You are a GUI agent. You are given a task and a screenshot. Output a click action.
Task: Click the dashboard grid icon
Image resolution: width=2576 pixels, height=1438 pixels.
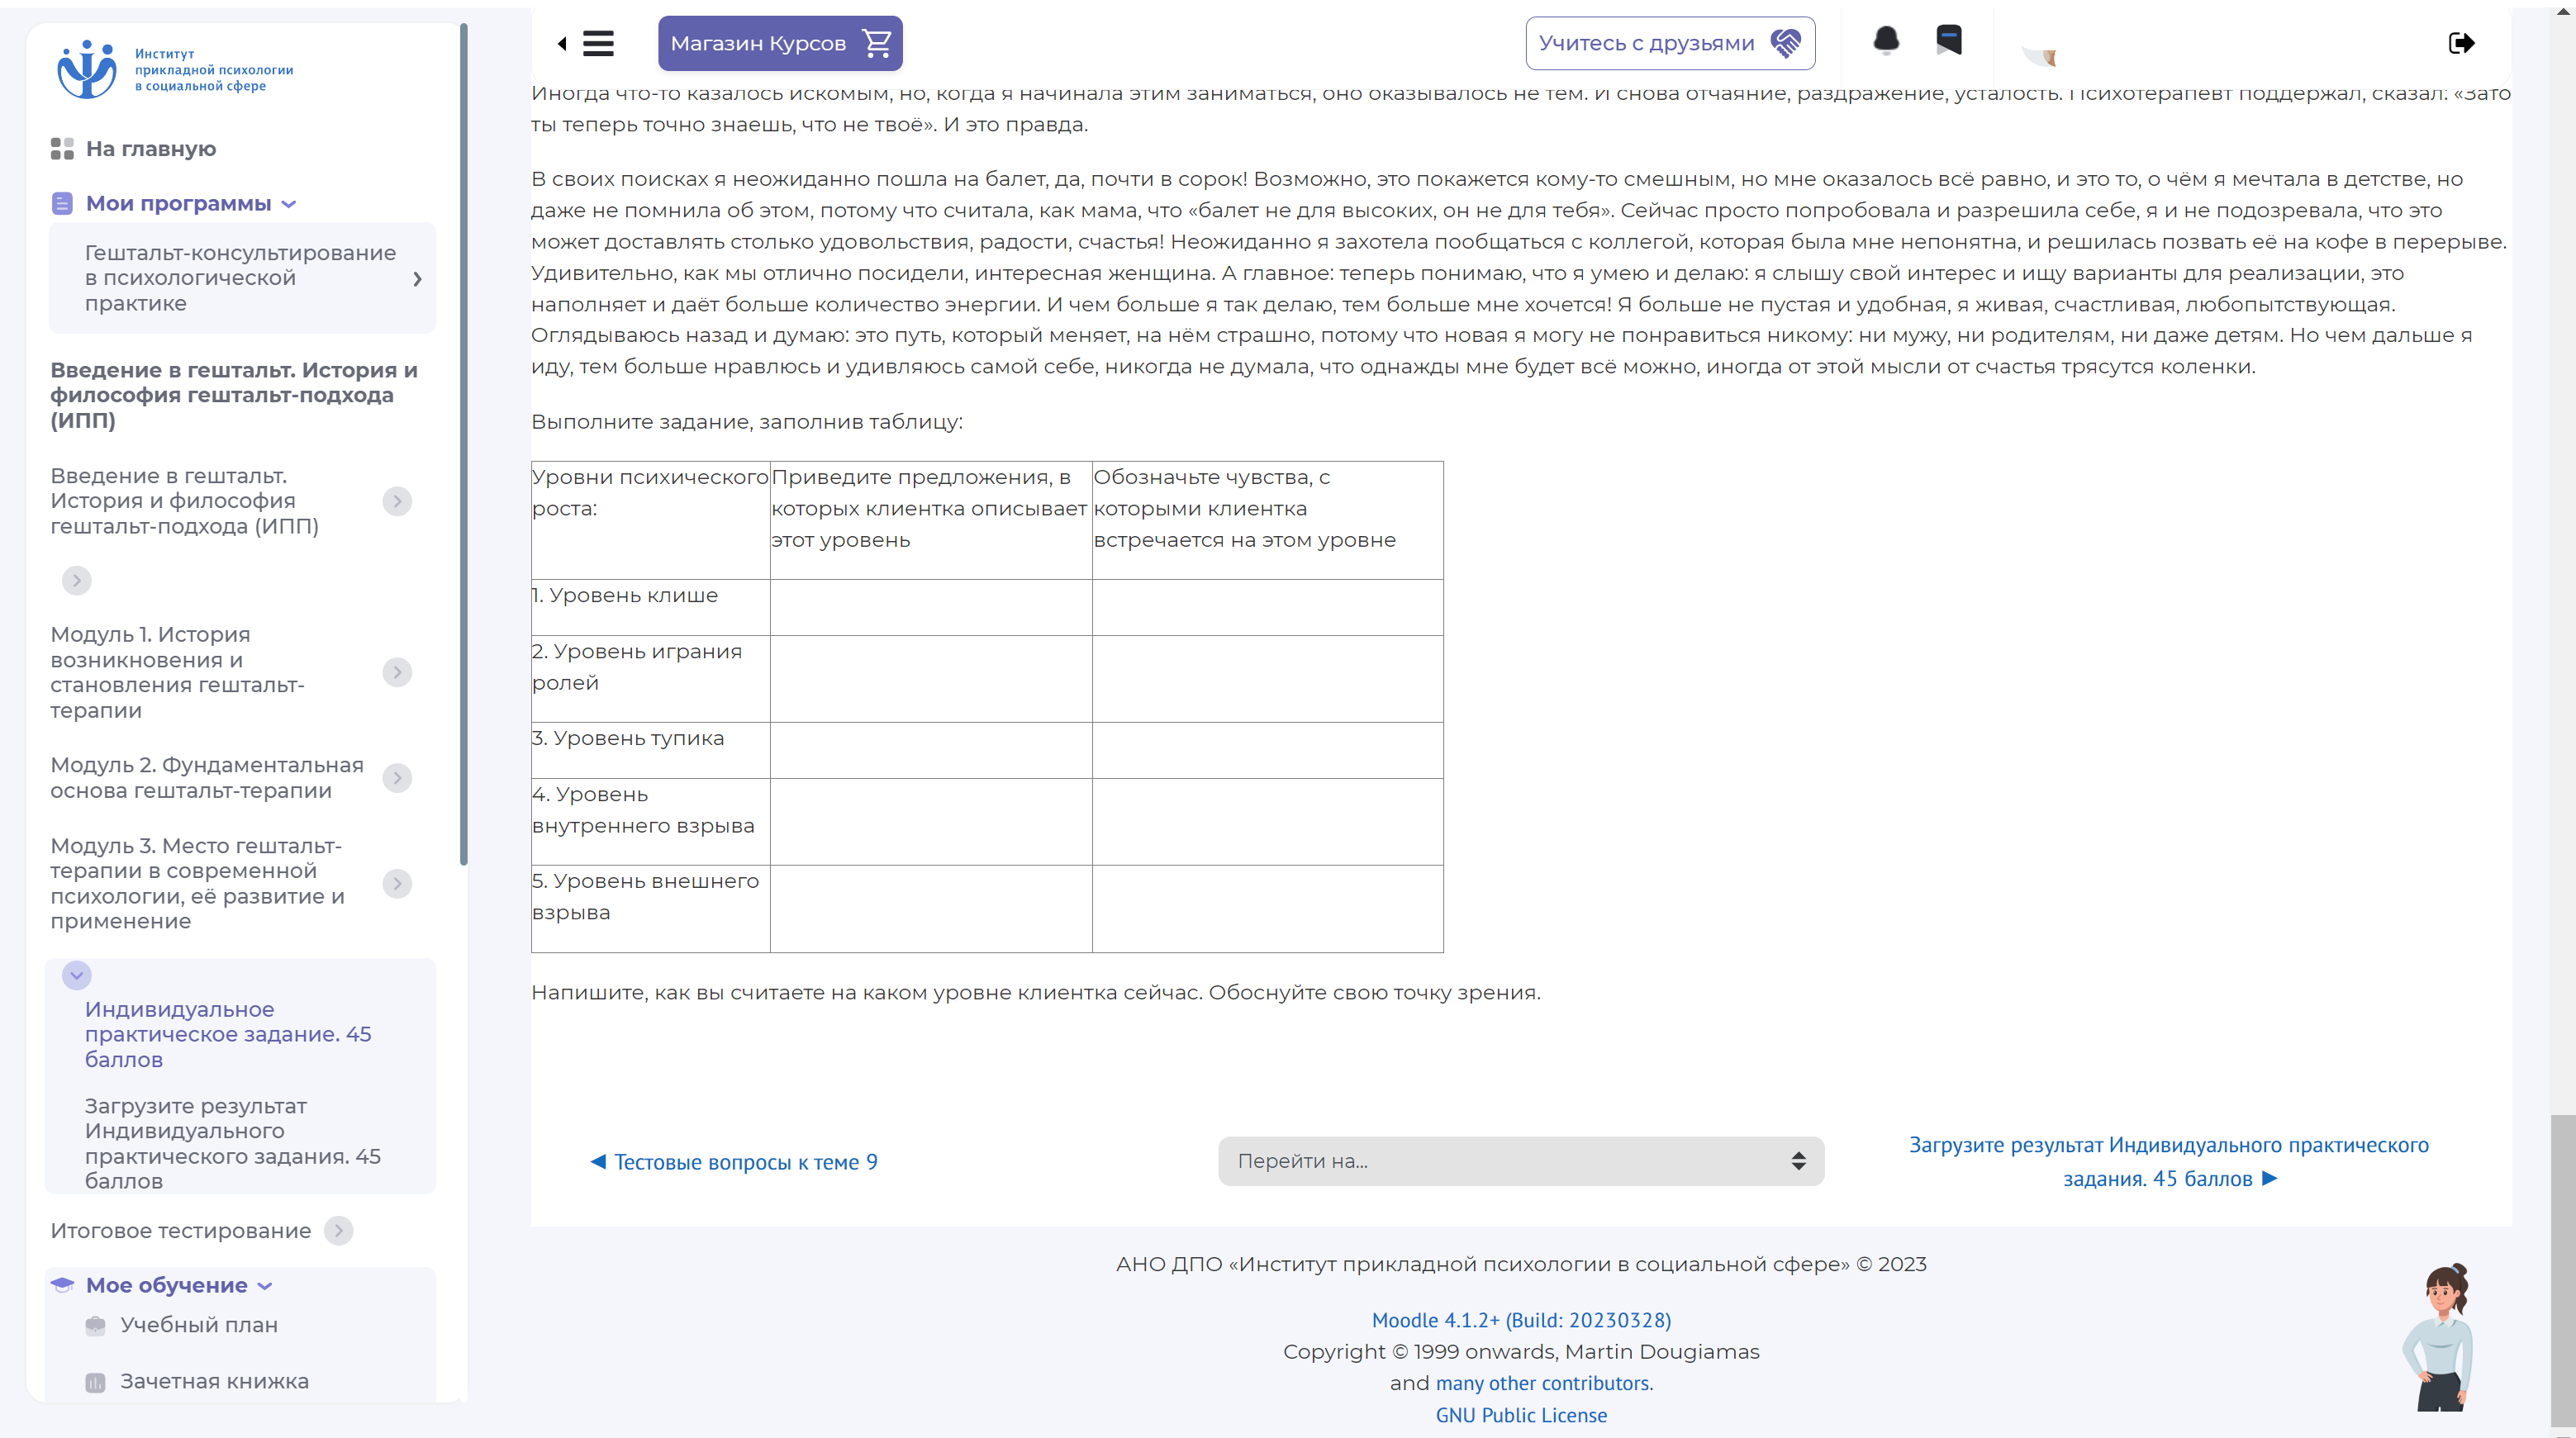62,149
